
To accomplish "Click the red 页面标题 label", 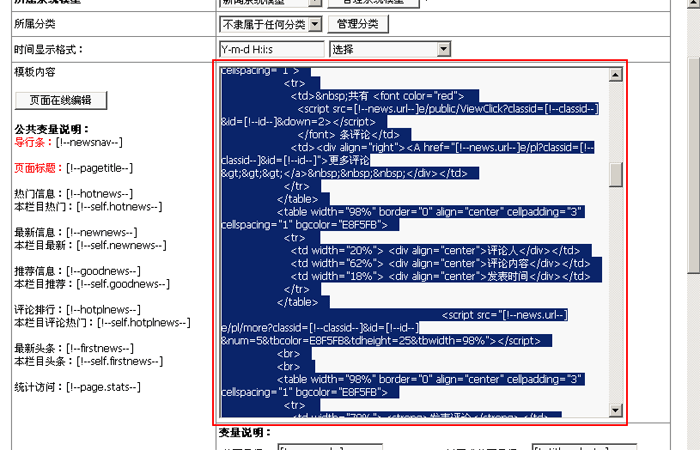I will 38,168.
